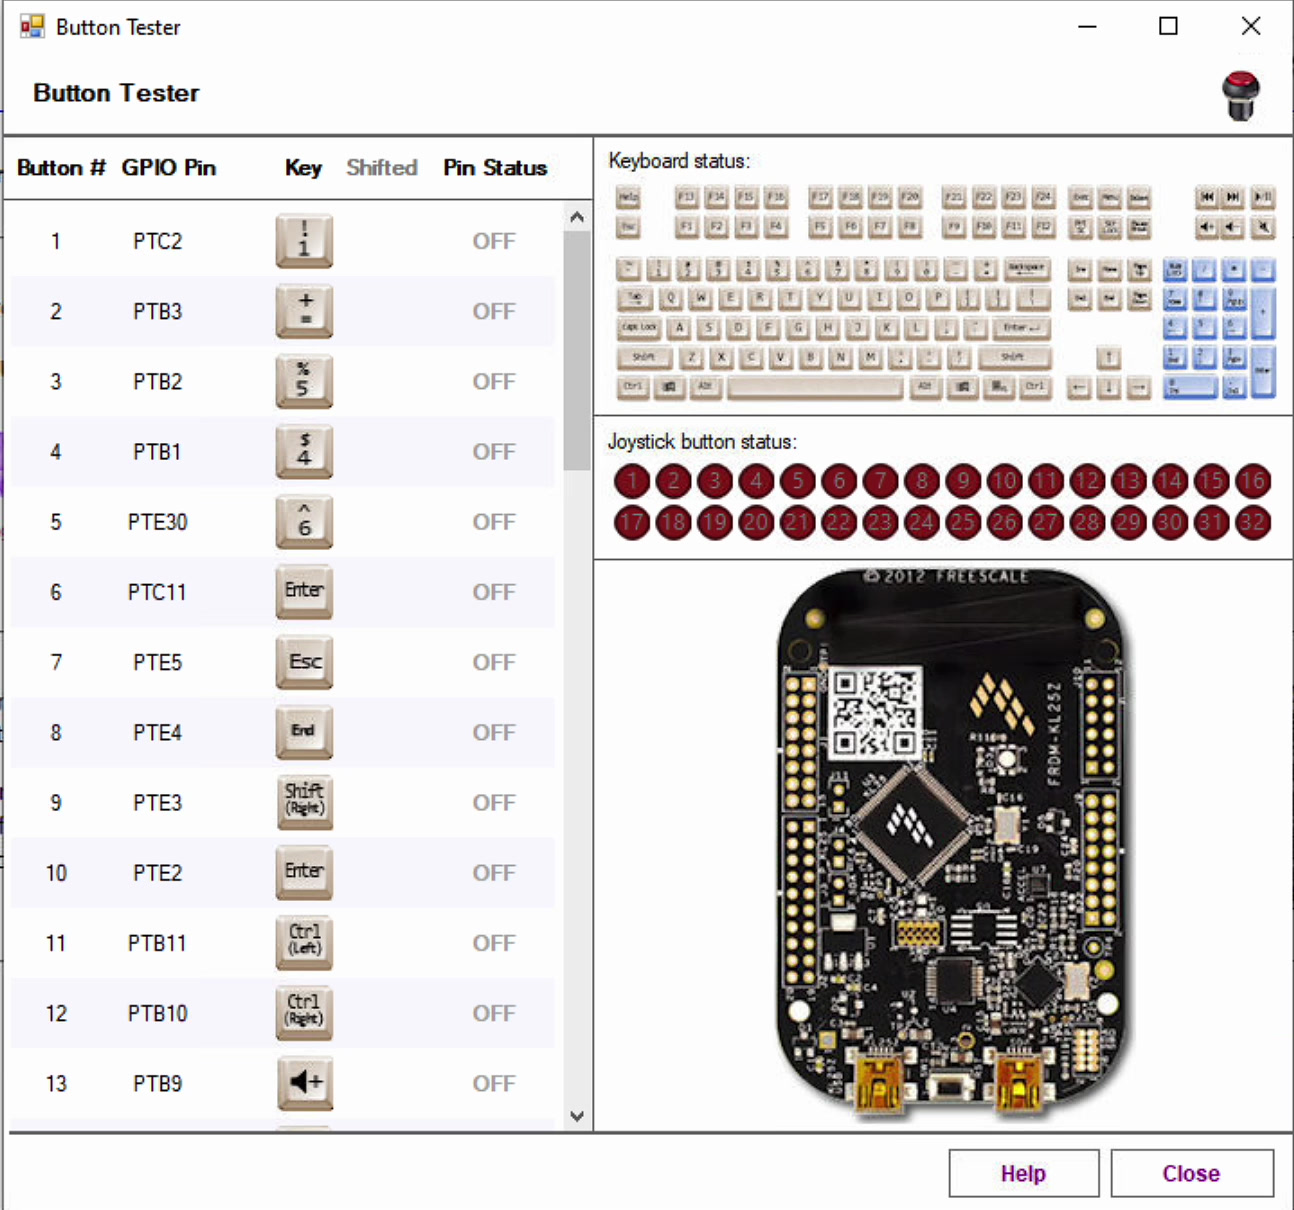Select the '5/%' key icon for PTB2
The image size is (1294, 1210).
click(303, 381)
